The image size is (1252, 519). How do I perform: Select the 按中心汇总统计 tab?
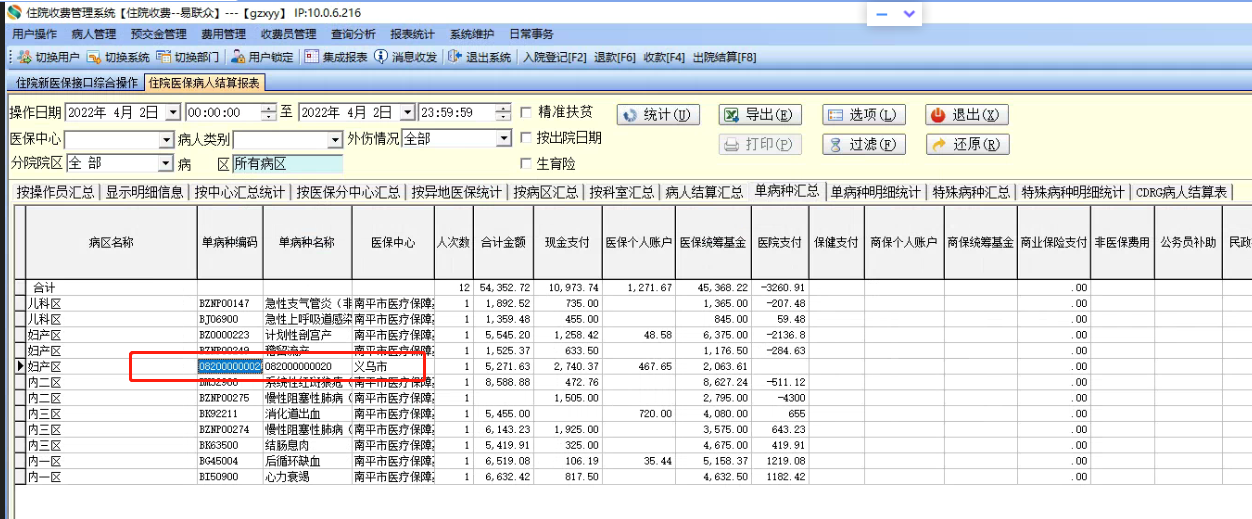pos(240,193)
